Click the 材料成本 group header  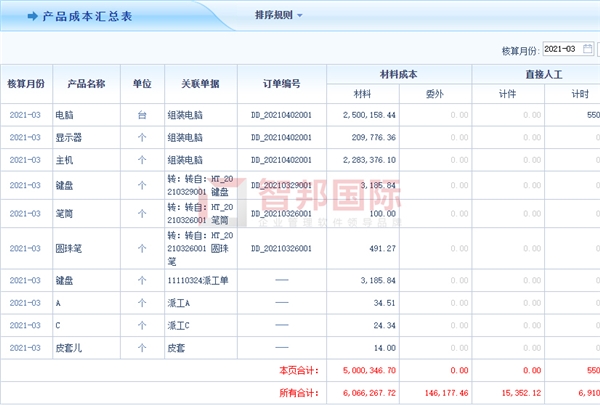click(398, 73)
